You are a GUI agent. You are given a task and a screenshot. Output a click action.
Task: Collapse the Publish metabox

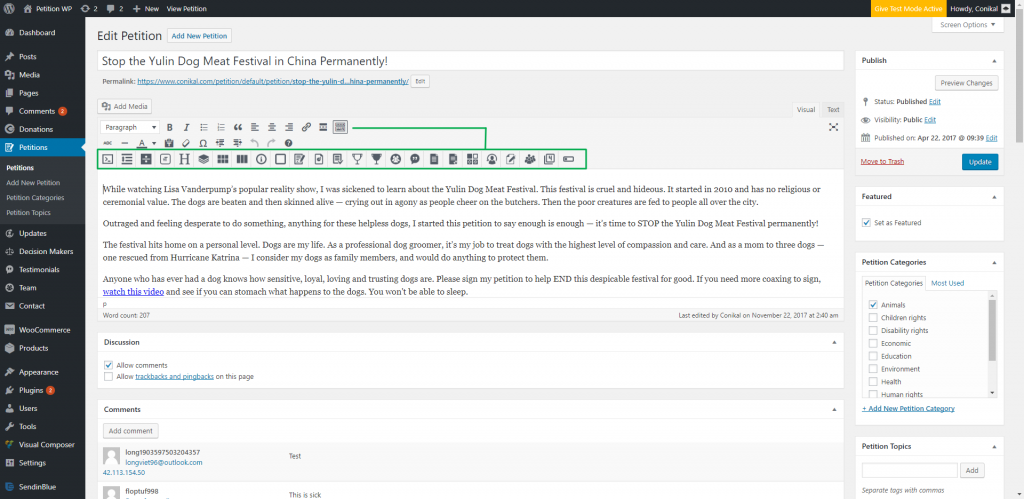click(994, 60)
